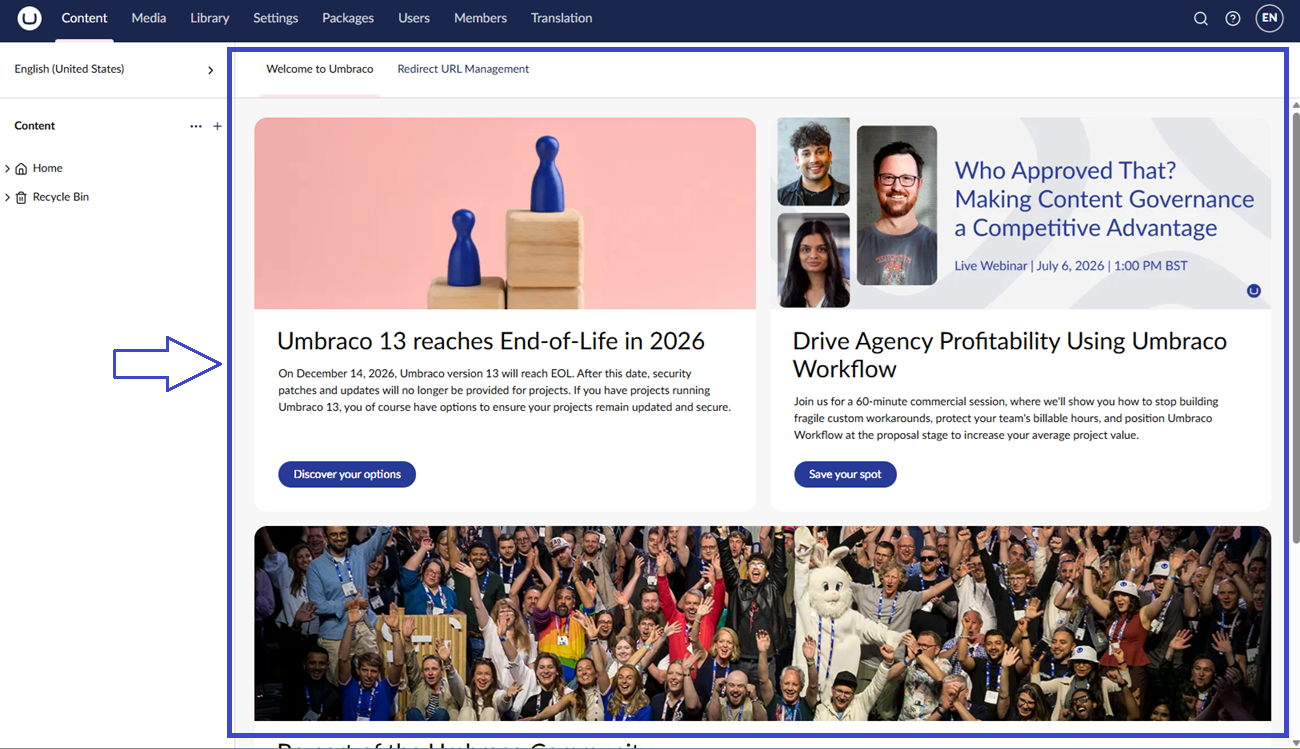The width and height of the screenshot is (1300, 749).
Task: Open the search magnifier icon
Action: pos(1201,18)
